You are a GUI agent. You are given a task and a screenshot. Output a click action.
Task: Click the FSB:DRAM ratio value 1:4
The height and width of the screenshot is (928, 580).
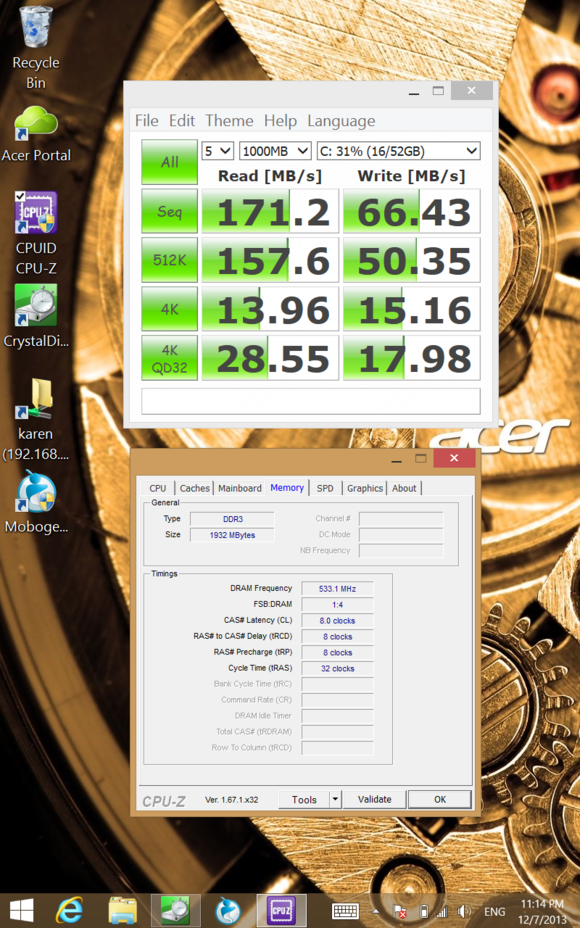pyautogui.click(x=337, y=605)
